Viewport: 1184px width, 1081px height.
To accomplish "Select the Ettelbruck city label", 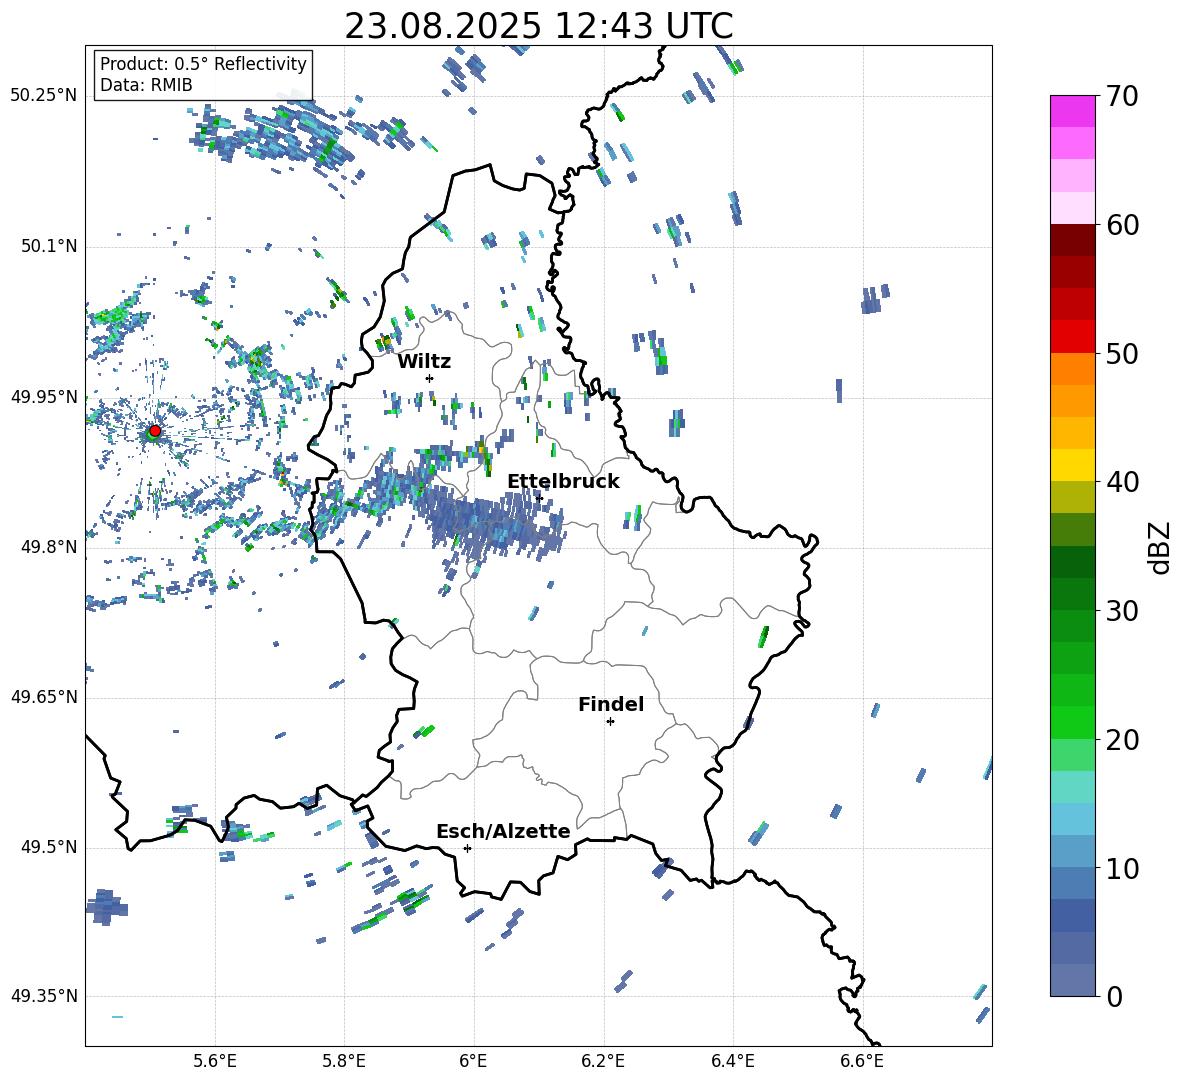I will [x=563, y=482].
